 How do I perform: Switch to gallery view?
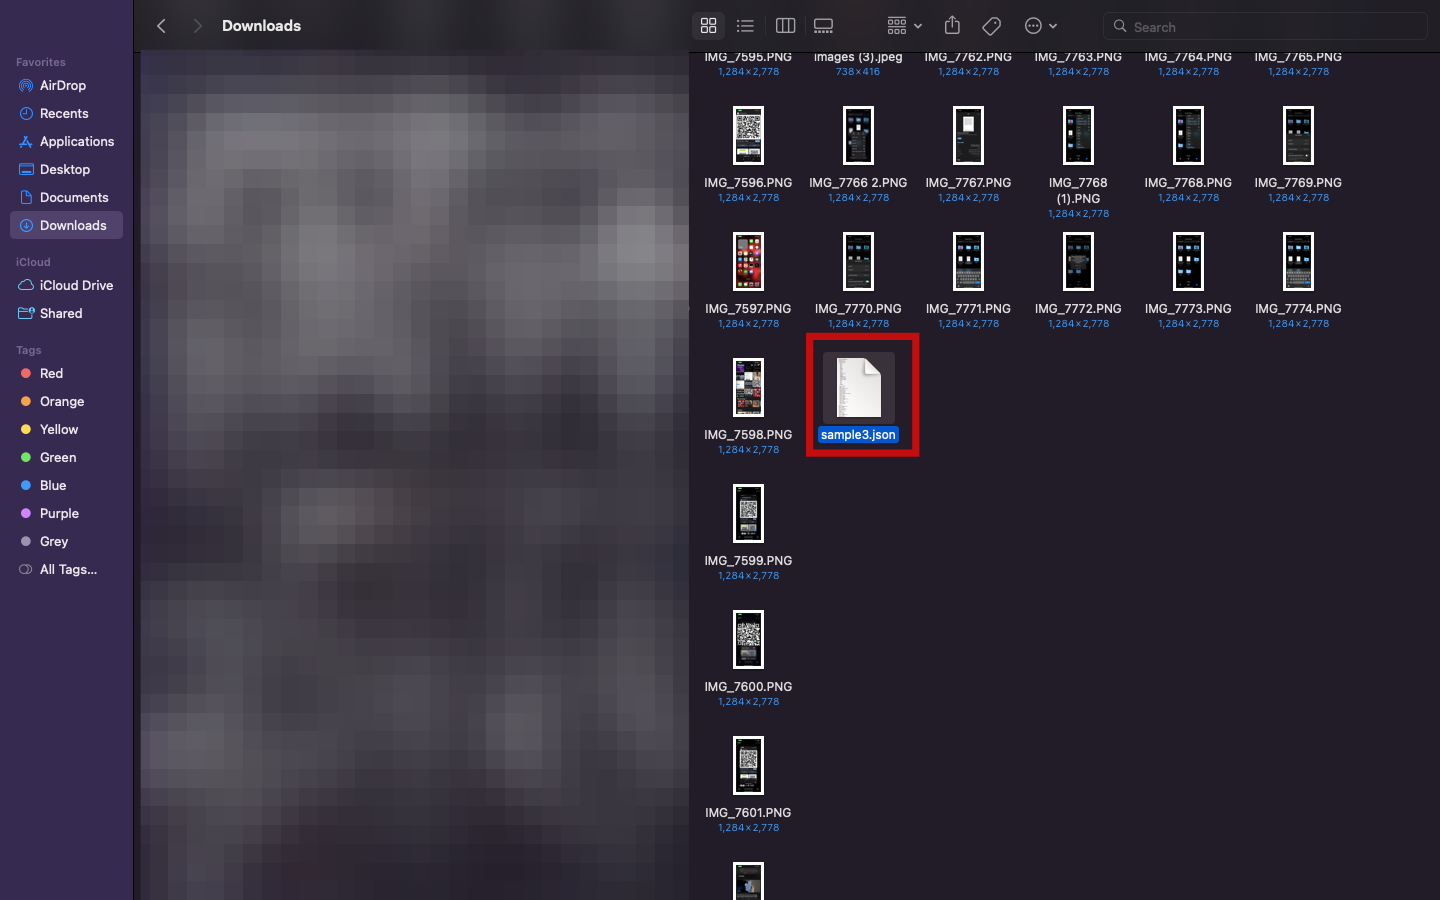(823, 26)
